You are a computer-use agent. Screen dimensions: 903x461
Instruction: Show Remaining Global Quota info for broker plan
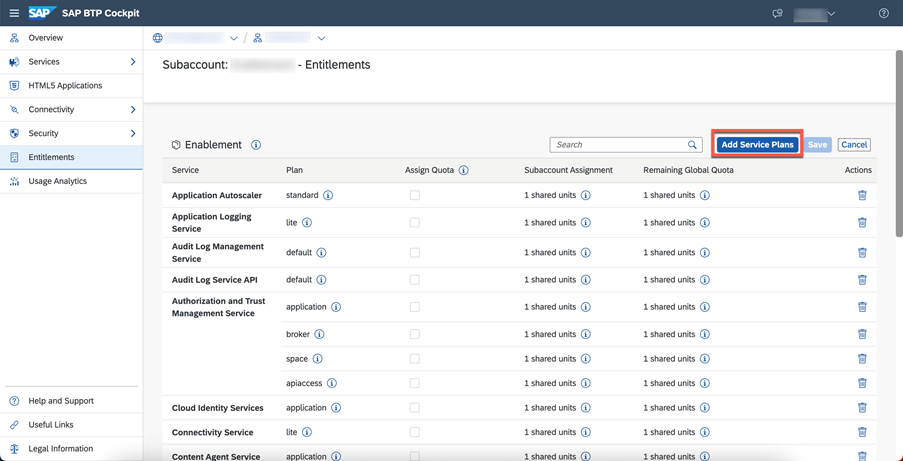[705, 334]
